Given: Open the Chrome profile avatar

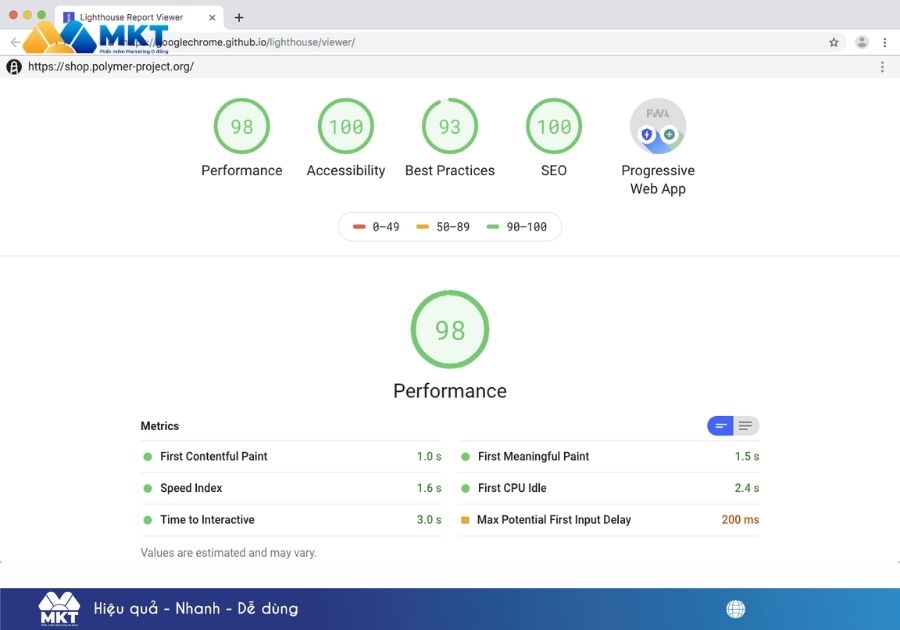Looking at the screenshot, I should click(x=862, y=42).
